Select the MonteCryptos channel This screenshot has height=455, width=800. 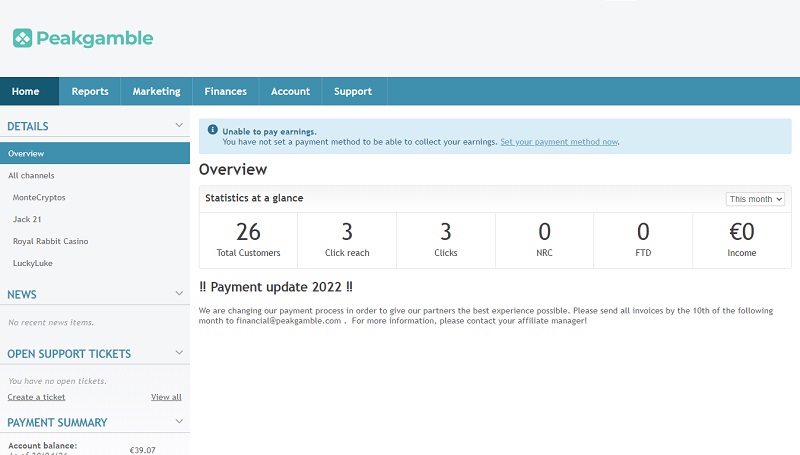click(39, 197)
